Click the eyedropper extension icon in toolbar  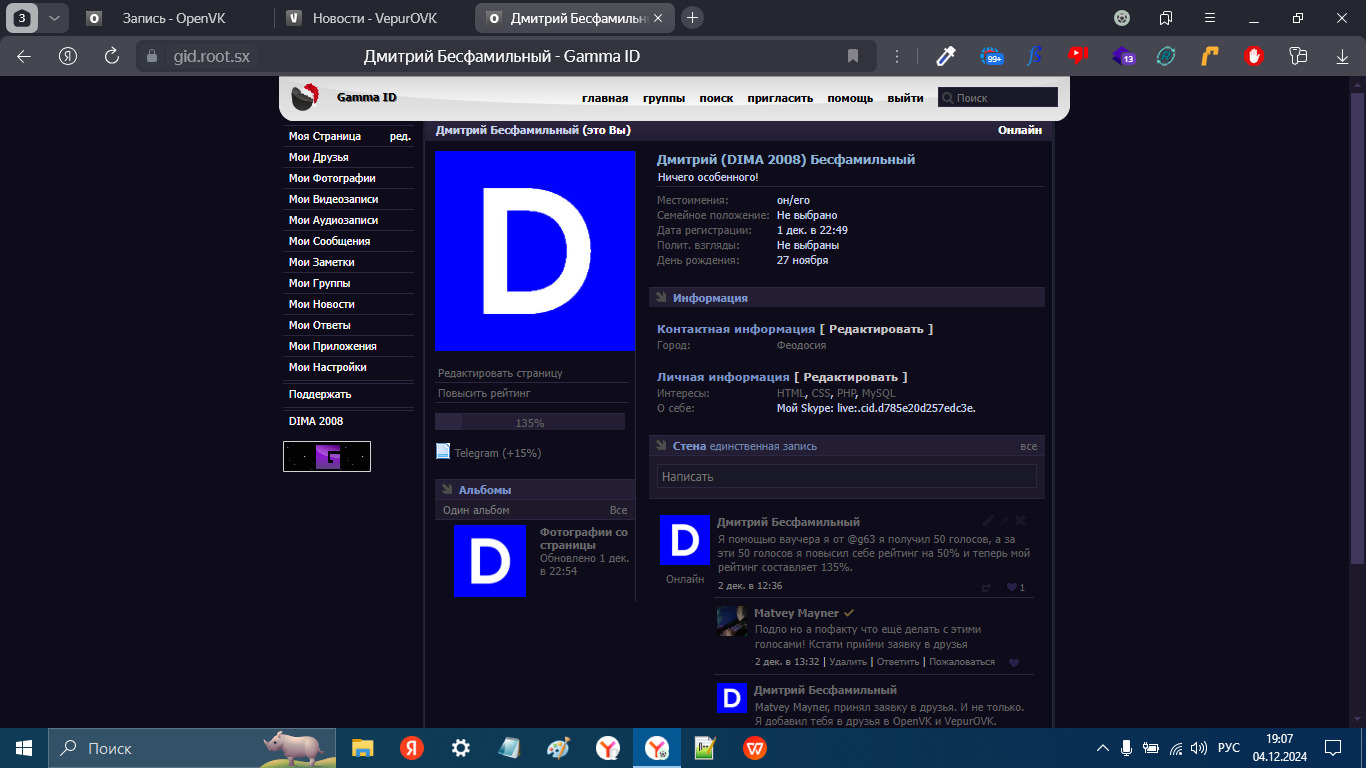tap(946, 56)
